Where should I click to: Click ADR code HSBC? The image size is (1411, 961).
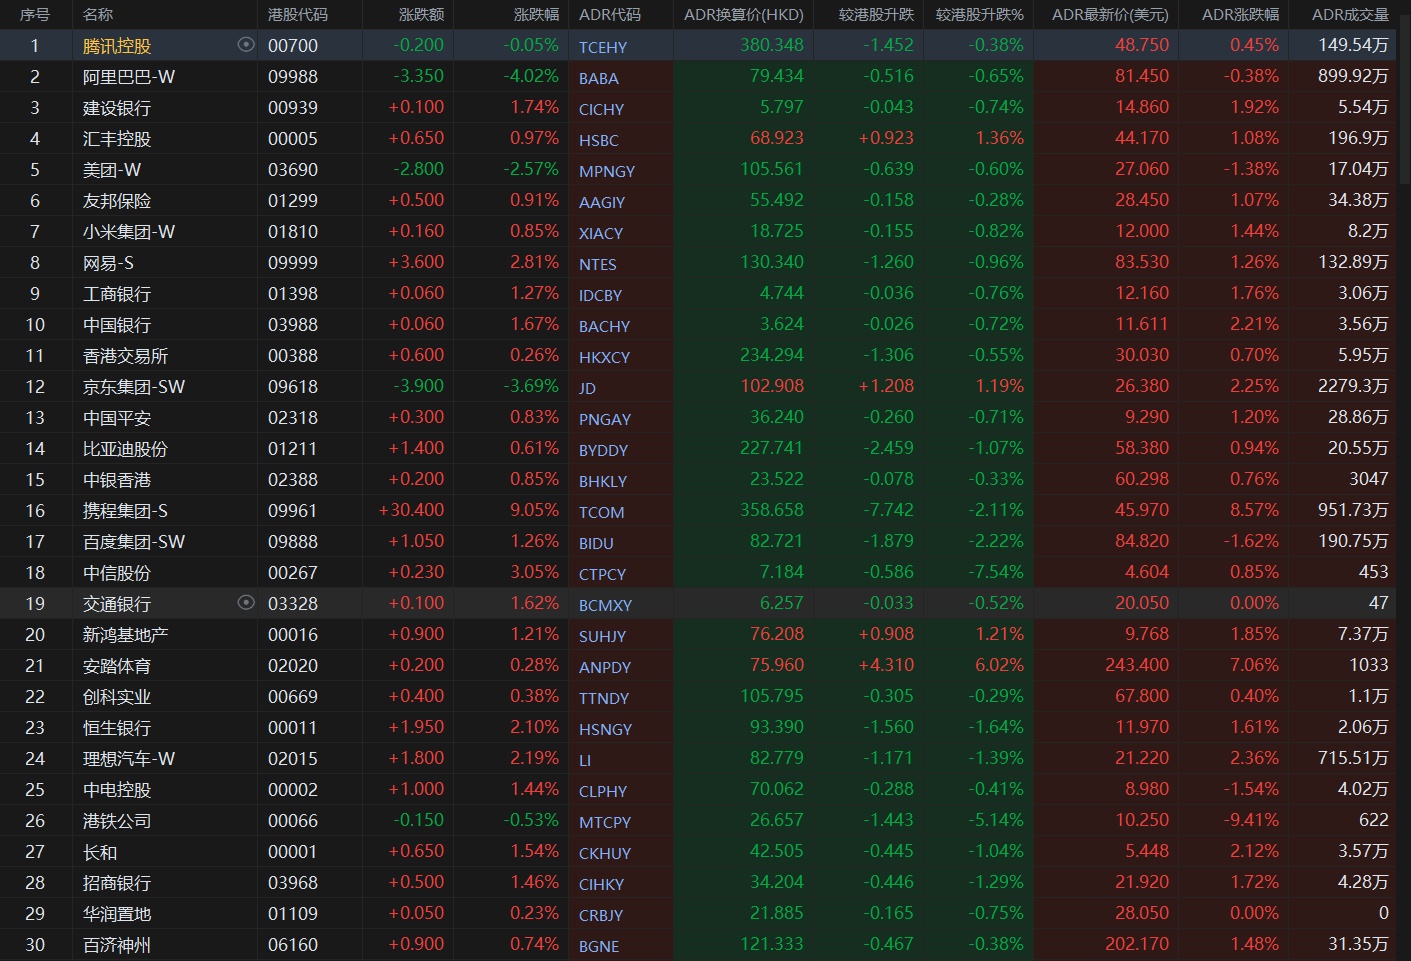click(x=599, y=140)
